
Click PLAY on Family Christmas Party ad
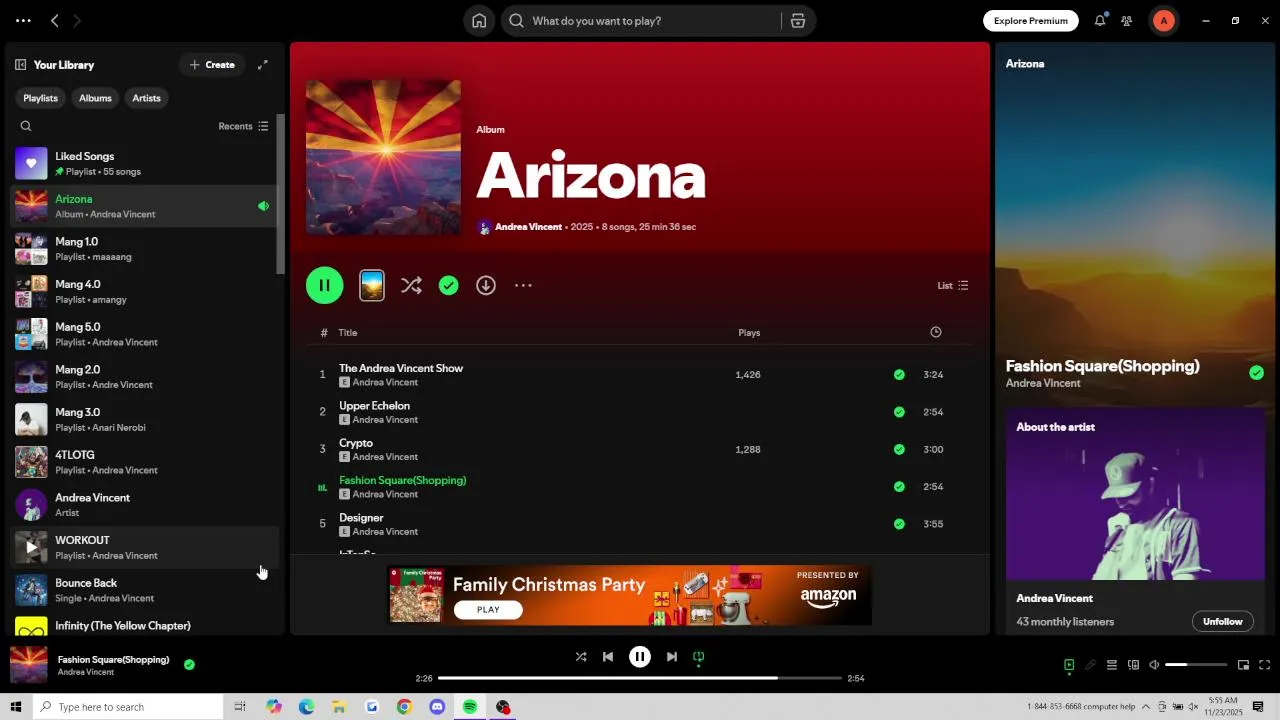[x=488, y=610]
